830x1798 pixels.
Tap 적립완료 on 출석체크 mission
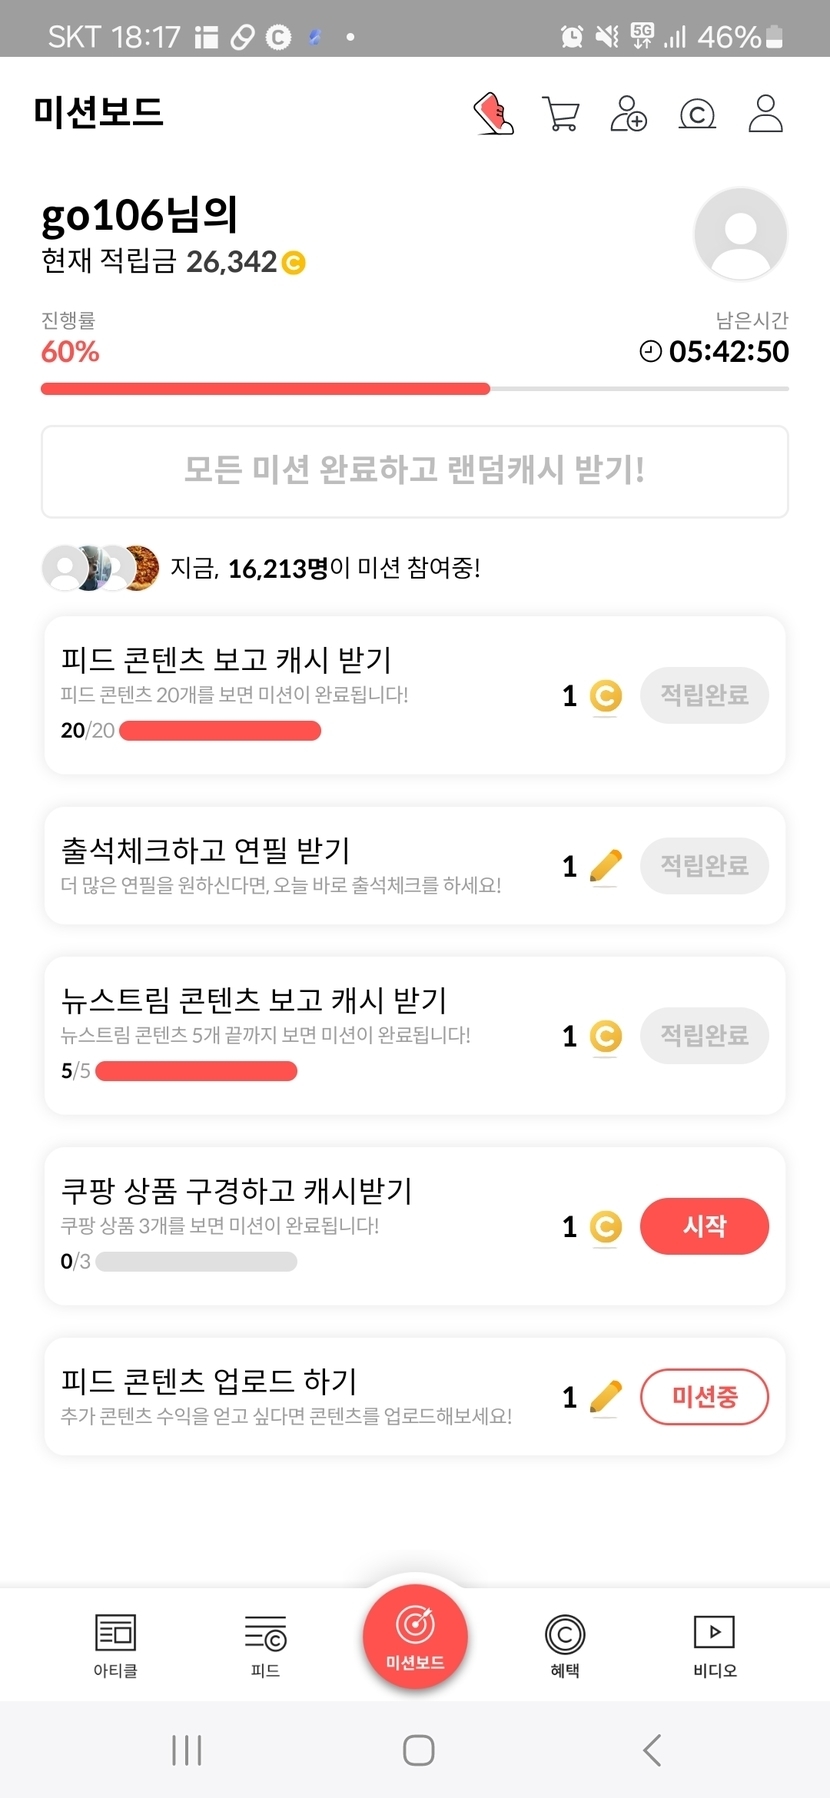704,865
